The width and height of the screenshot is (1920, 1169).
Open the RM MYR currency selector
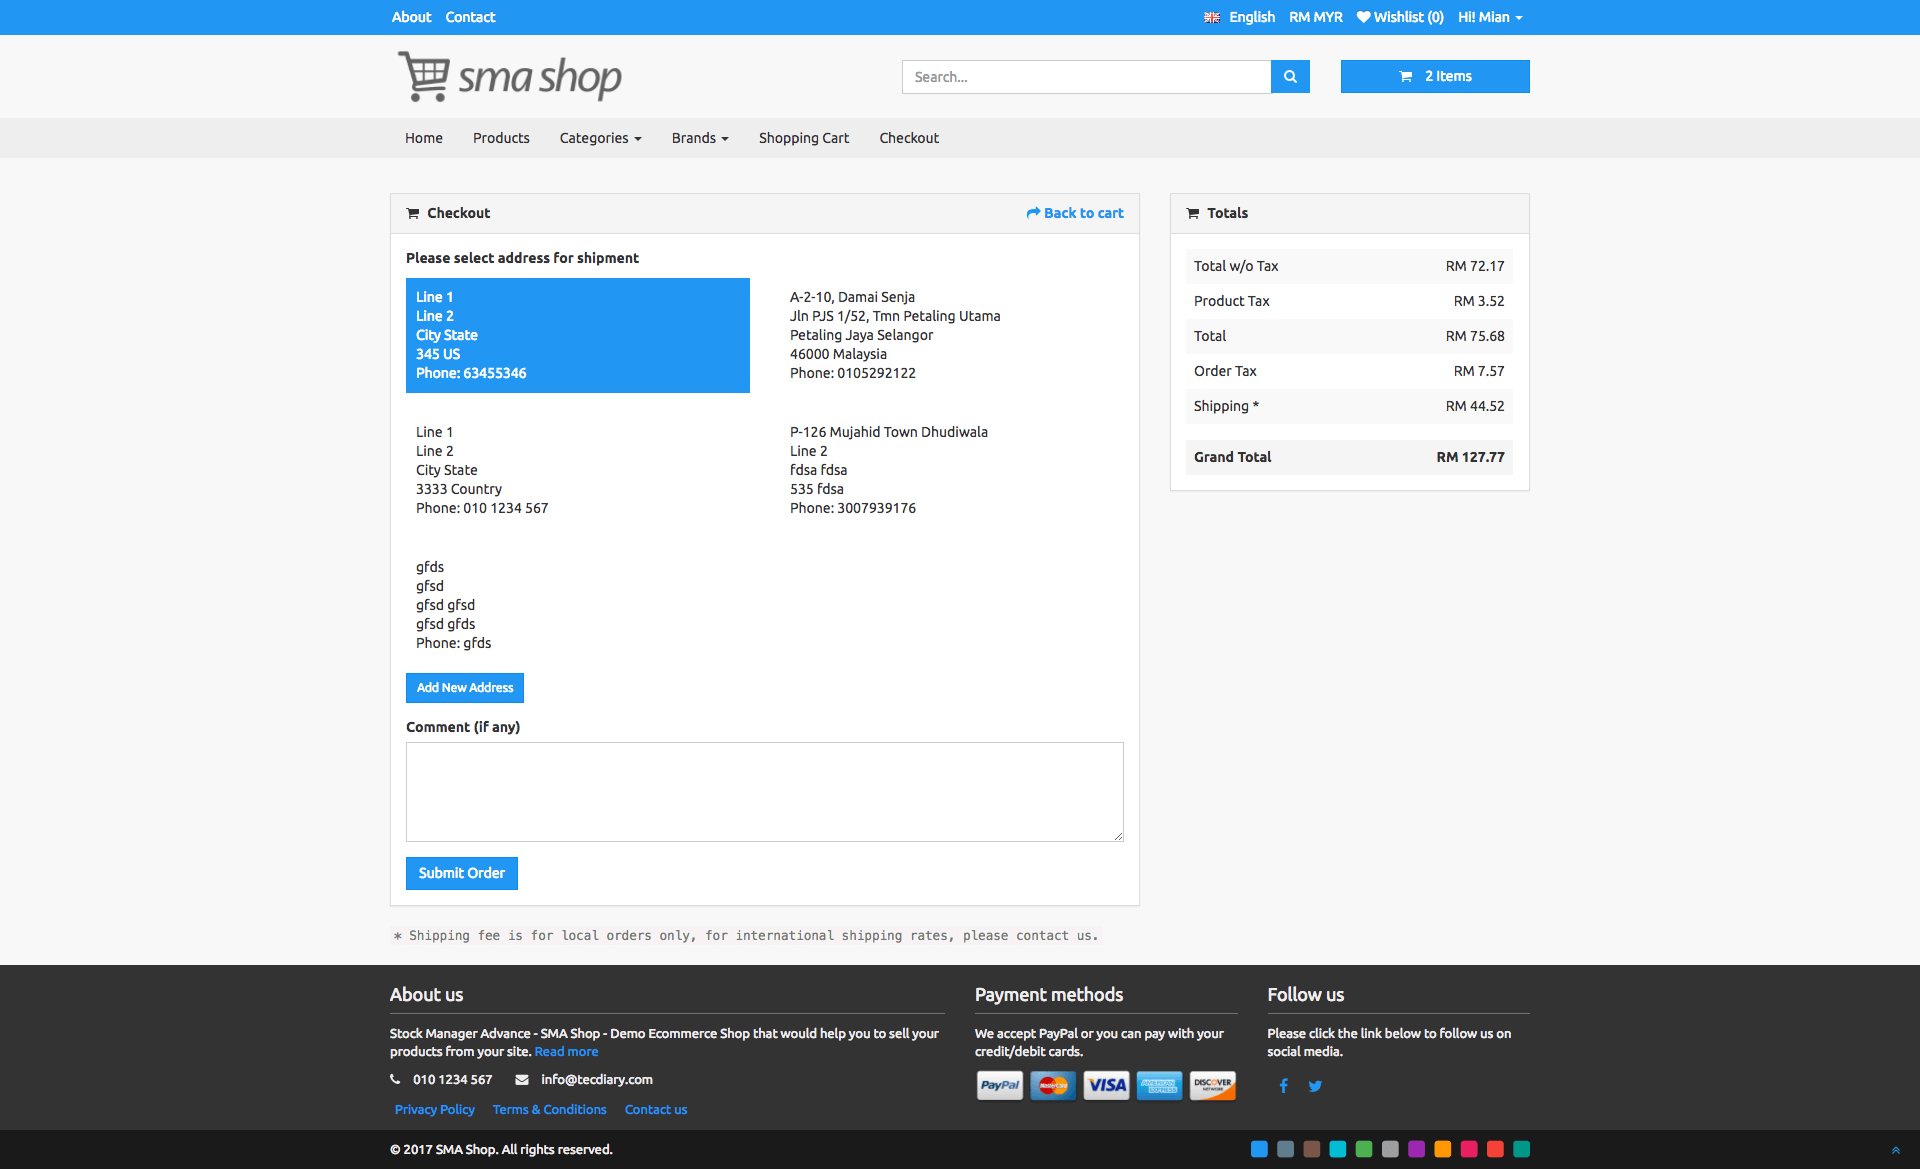click(x=1316, y=17)
